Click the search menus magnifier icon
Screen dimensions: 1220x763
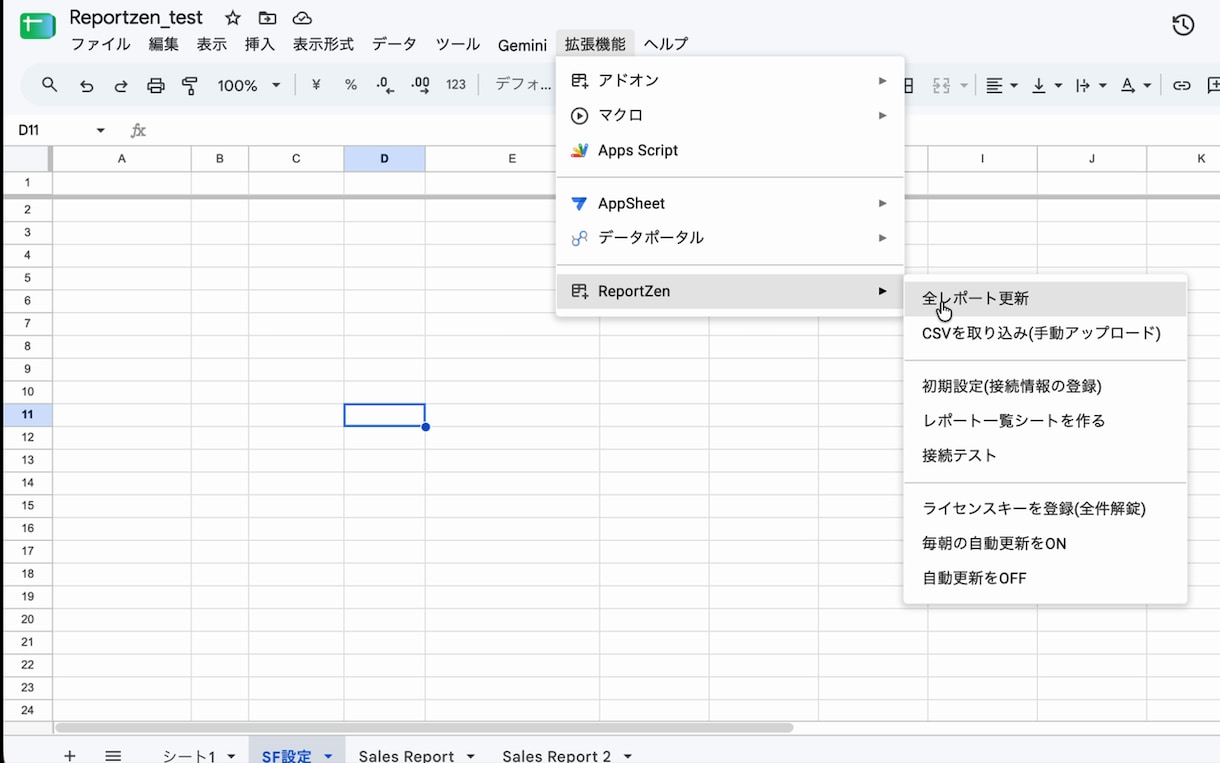(50, 85)
